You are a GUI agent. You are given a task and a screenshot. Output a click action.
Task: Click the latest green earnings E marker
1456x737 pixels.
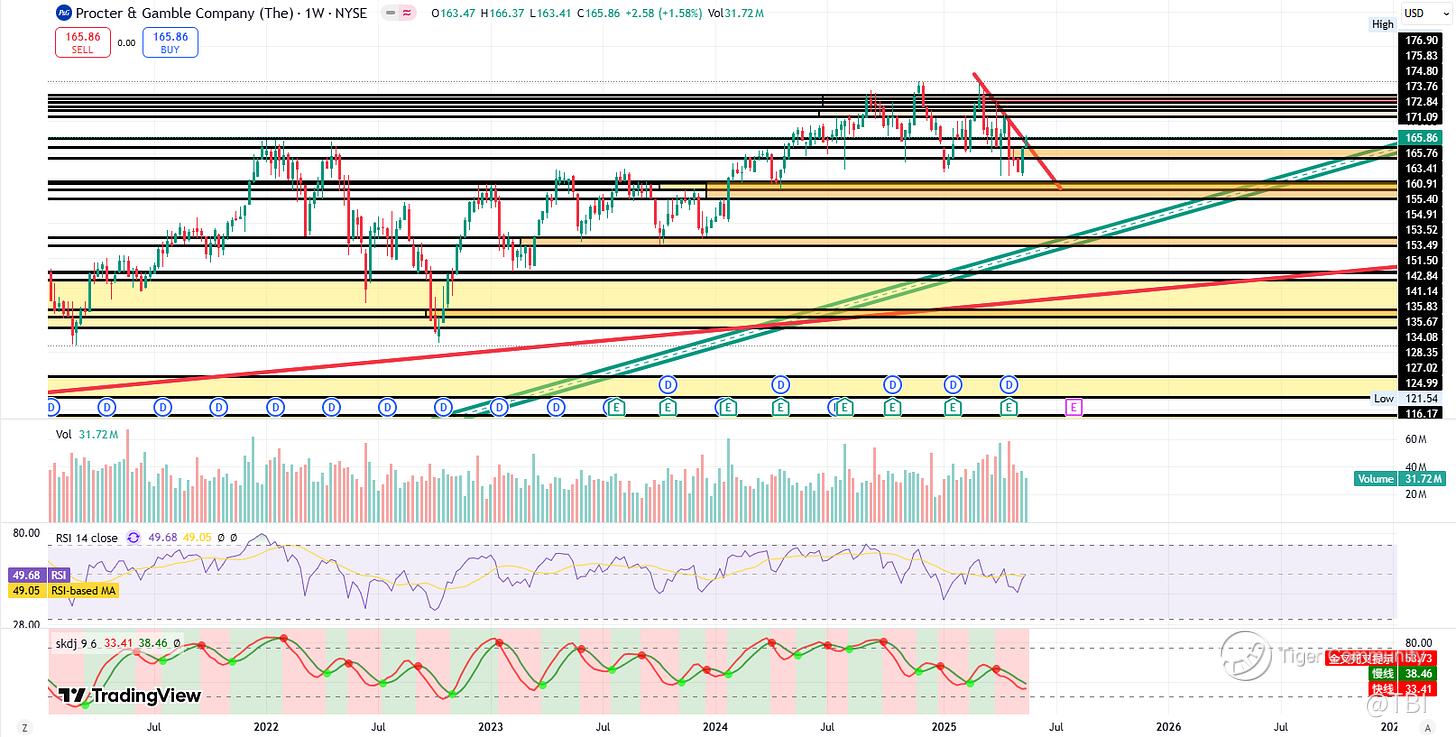click(x=1009, y=407)
